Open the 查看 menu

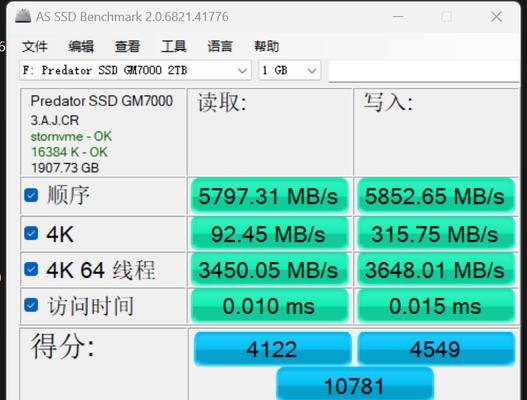click(127, 46)
